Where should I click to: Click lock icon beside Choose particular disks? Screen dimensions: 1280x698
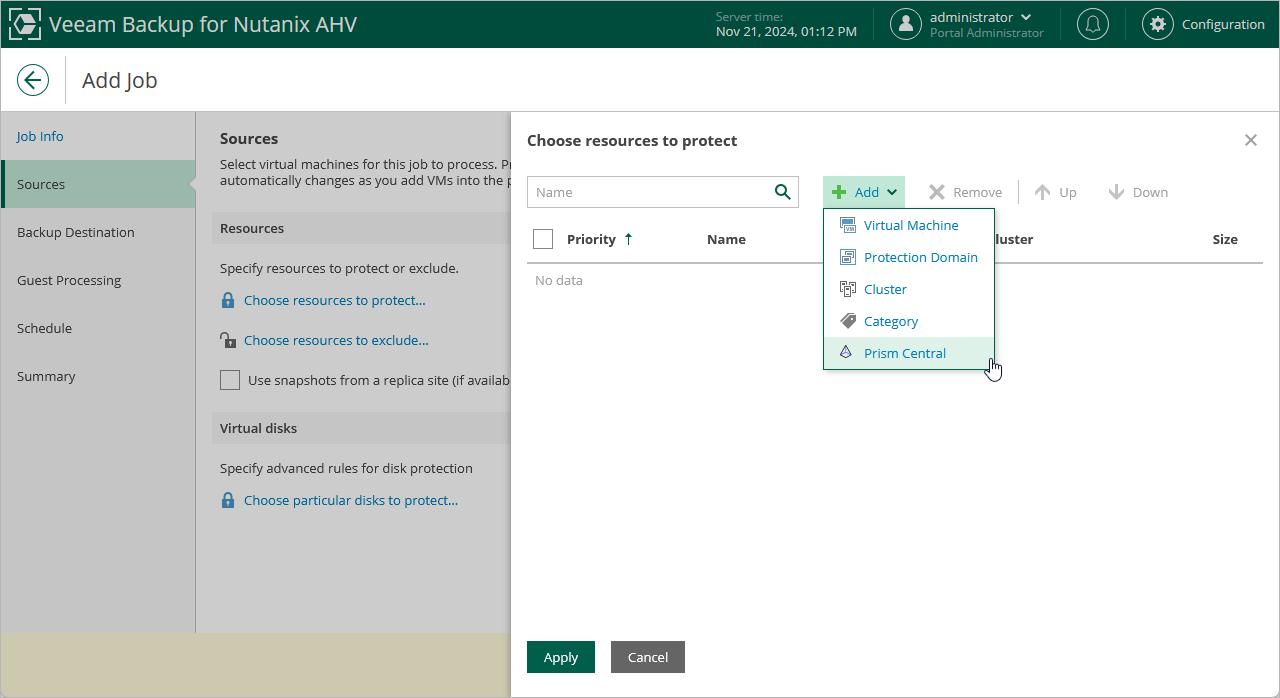pyautogui.click(x=228, y=500)
